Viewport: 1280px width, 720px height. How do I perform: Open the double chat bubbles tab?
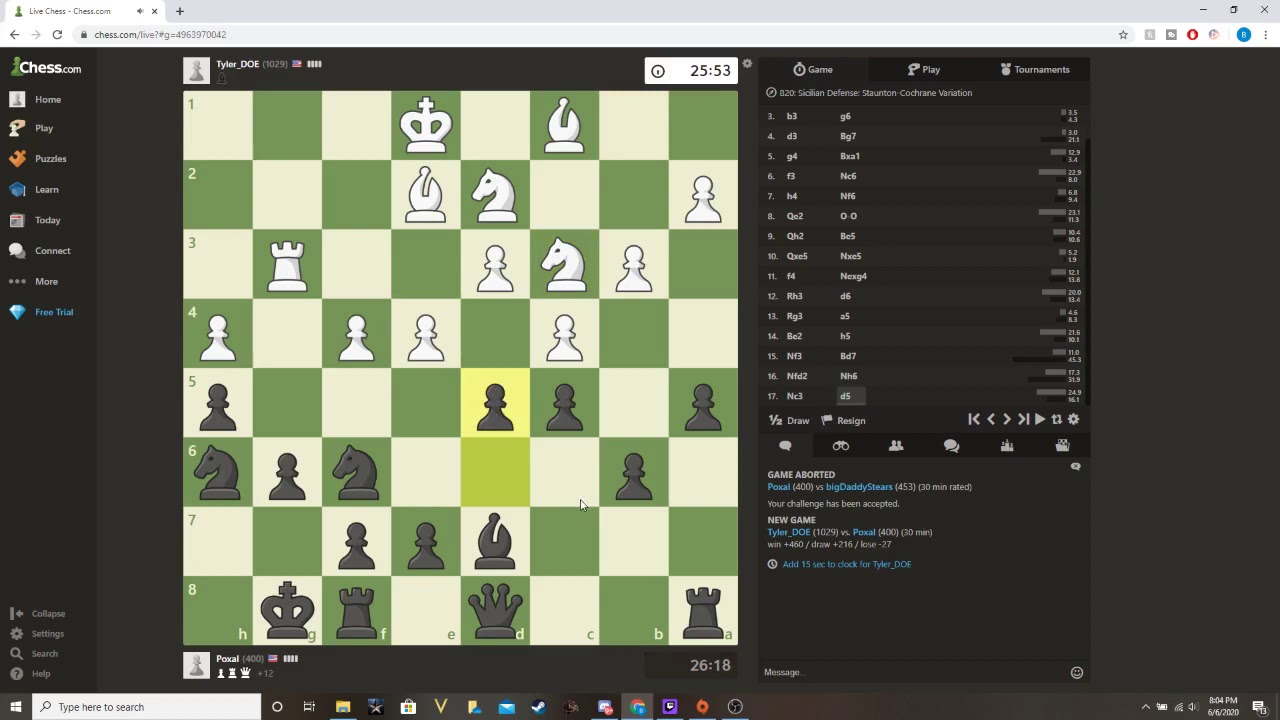click(951, 446)
